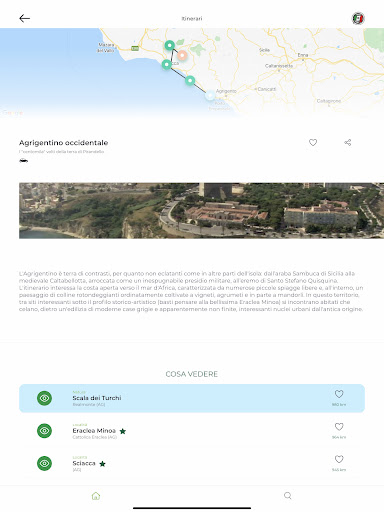Add Scala dei Turchi to favorites
Screen dimensions: 384x512
339,394
